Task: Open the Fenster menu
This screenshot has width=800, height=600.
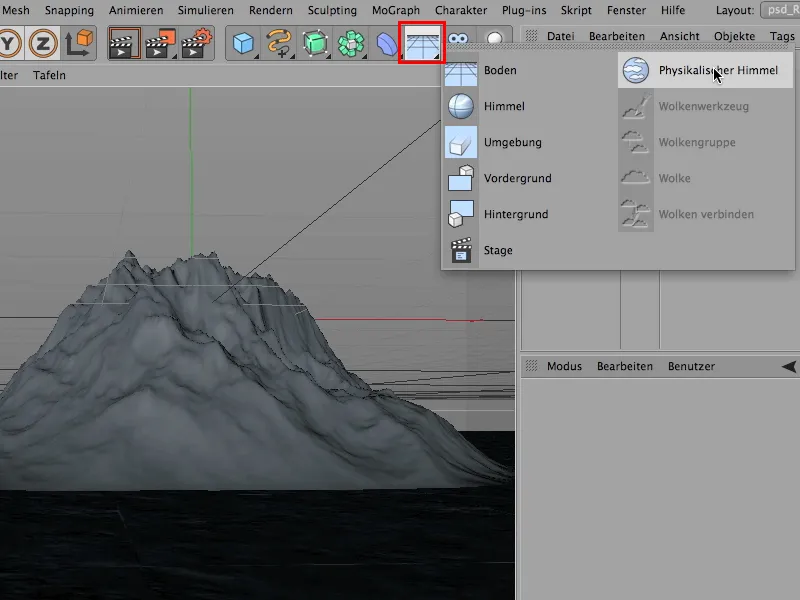Action: pyautogui.click(x=627, y=10)
